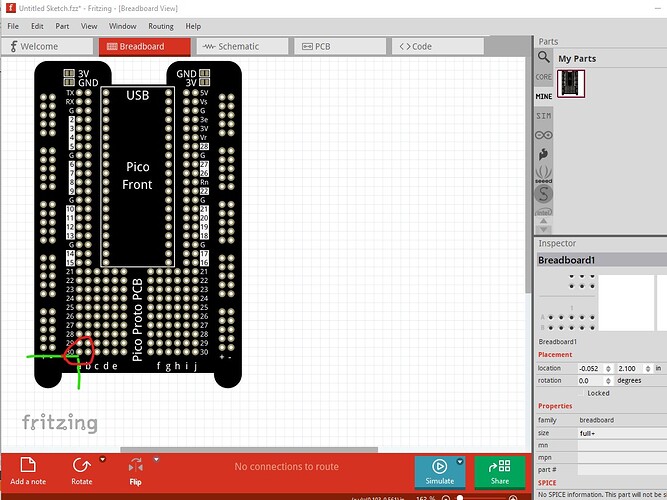This screenshot has width=667, height=500.
Task: Select the CORE parts bin
Action: click(x=543, y=77)
